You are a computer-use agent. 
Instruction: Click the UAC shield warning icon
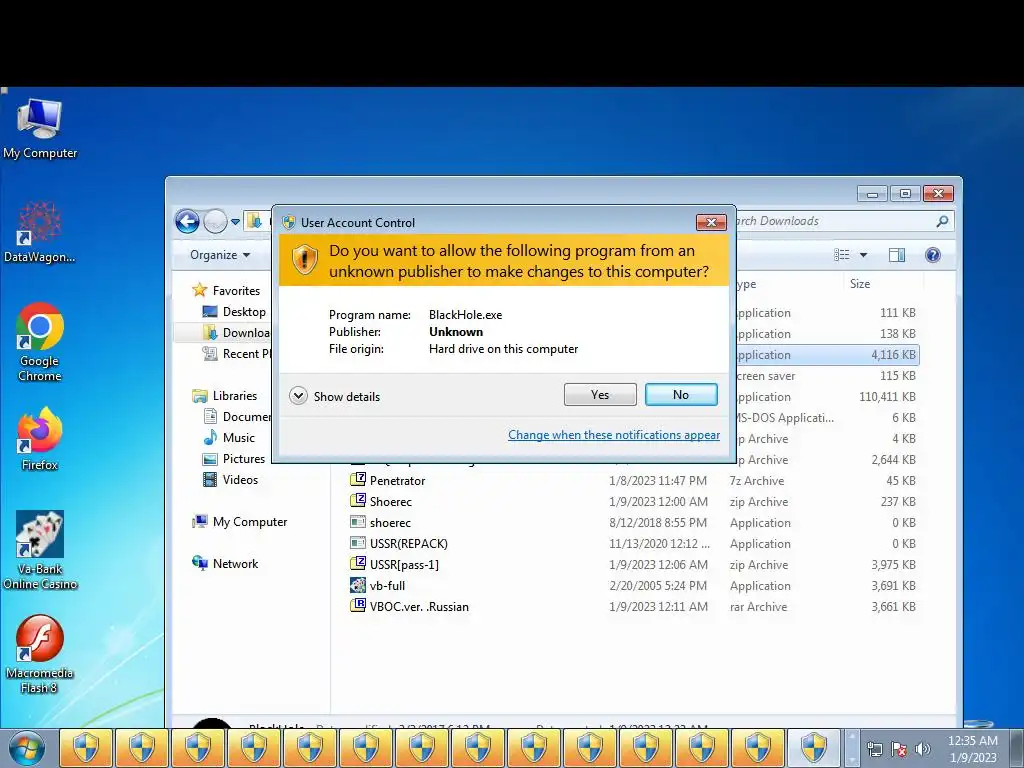tap(304, 260)
